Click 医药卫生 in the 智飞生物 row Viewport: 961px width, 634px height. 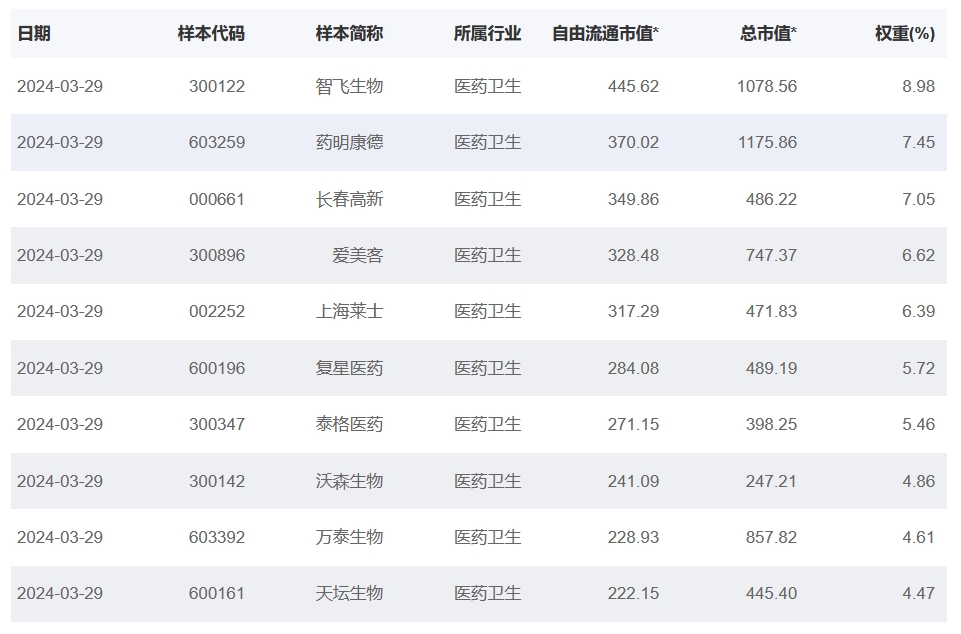pos(488,86)
